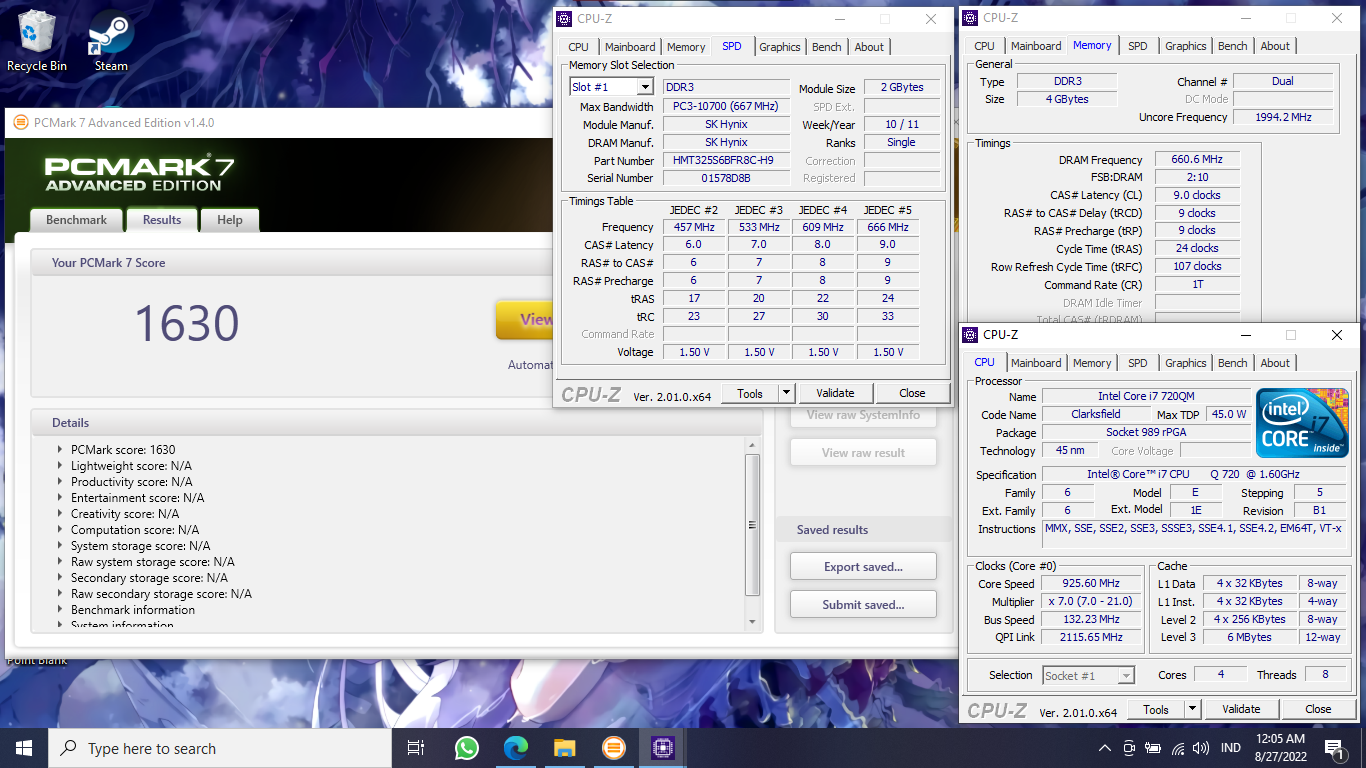Open WhatsApp from the taskbar
The image size is (1366, 768).
tap(466, 748)
